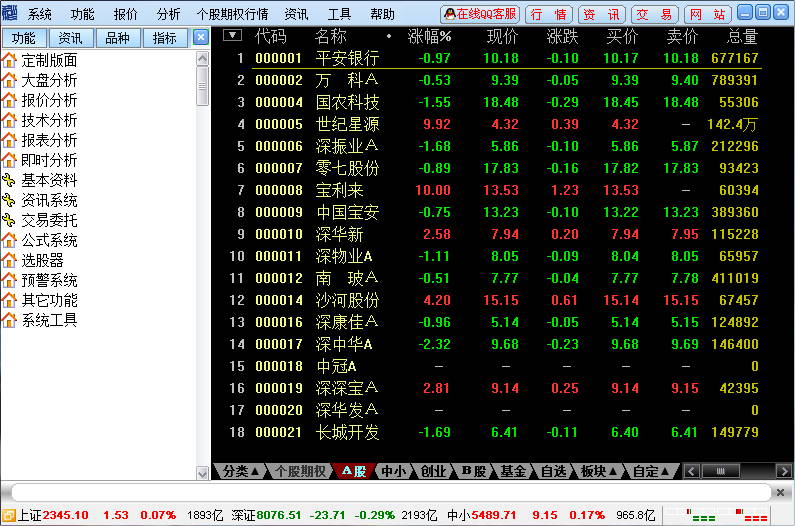Expand the 自定▲ custom tab menu
795x526 pixels.
click(x=651, y=471)
